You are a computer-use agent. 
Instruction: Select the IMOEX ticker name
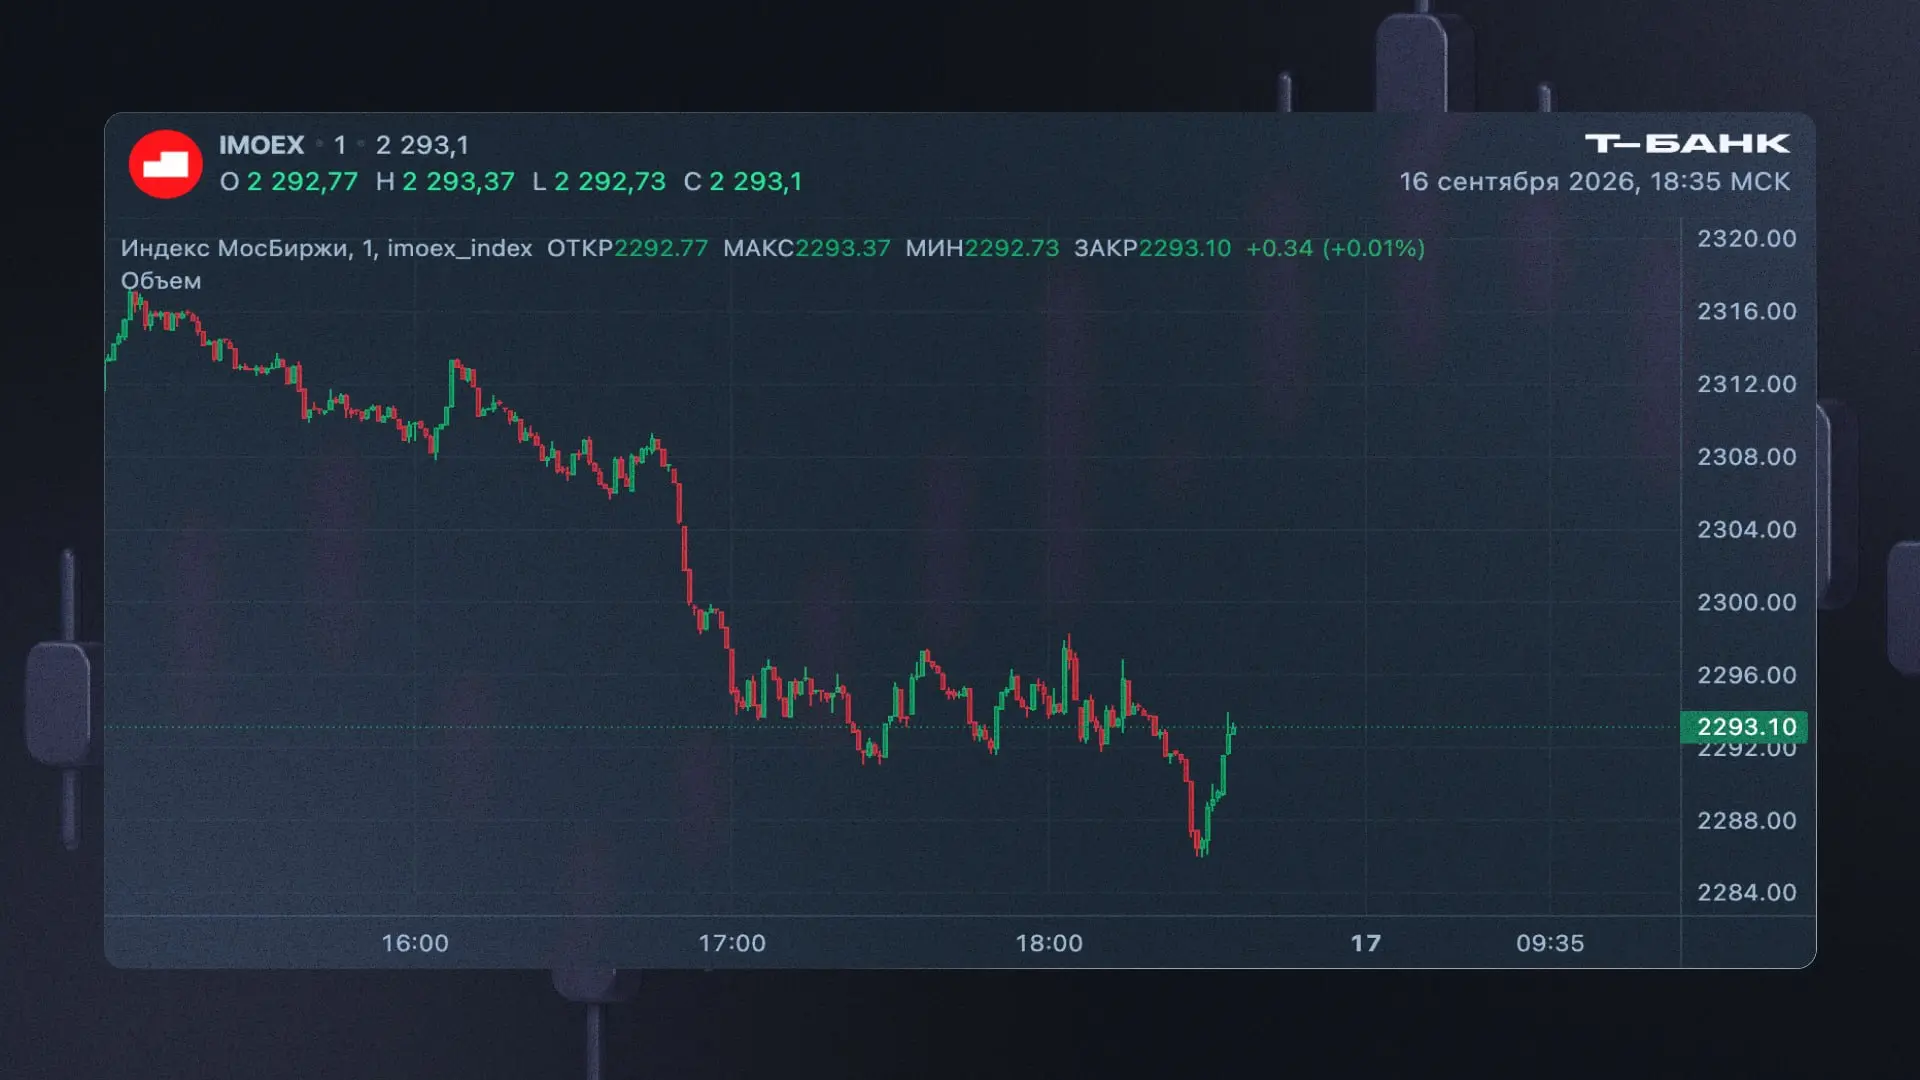[261, 146]
